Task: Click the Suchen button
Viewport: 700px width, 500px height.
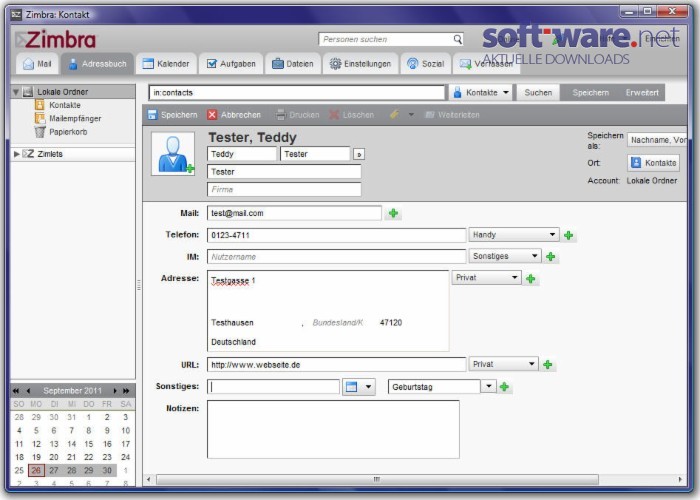Action: (538, 92)
